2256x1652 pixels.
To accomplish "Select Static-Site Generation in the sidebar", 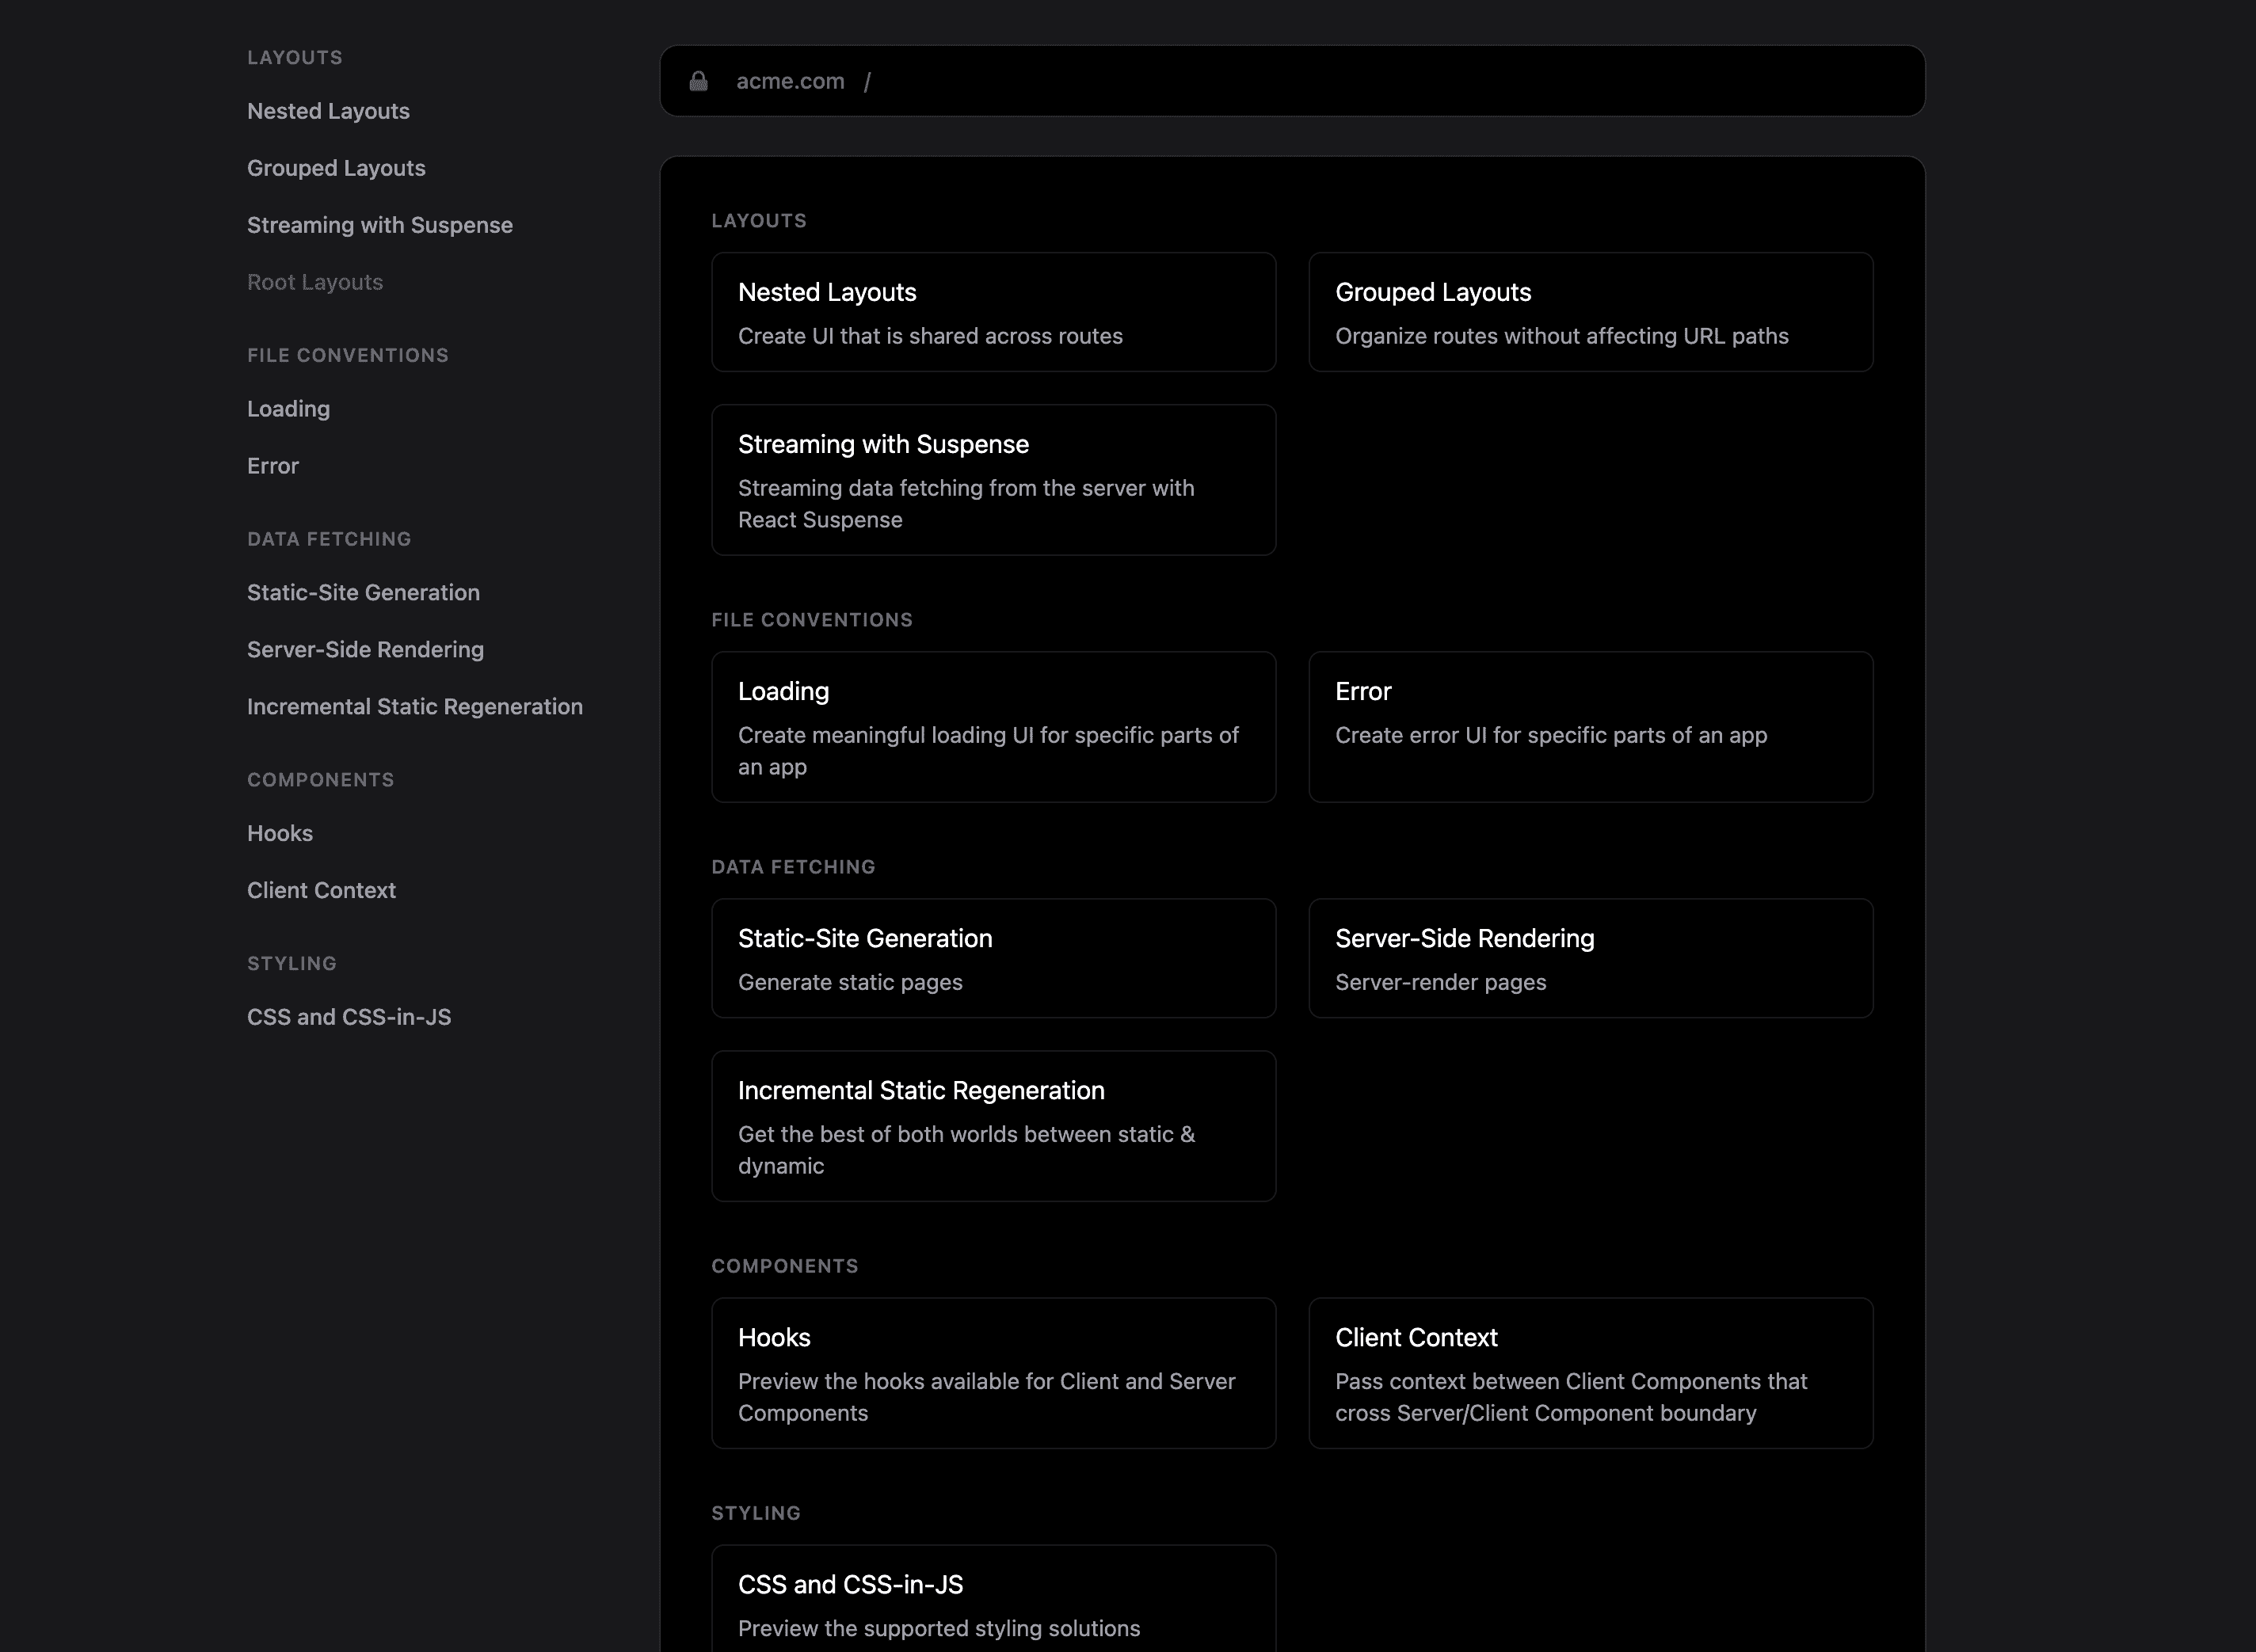I will click(363, 592).
